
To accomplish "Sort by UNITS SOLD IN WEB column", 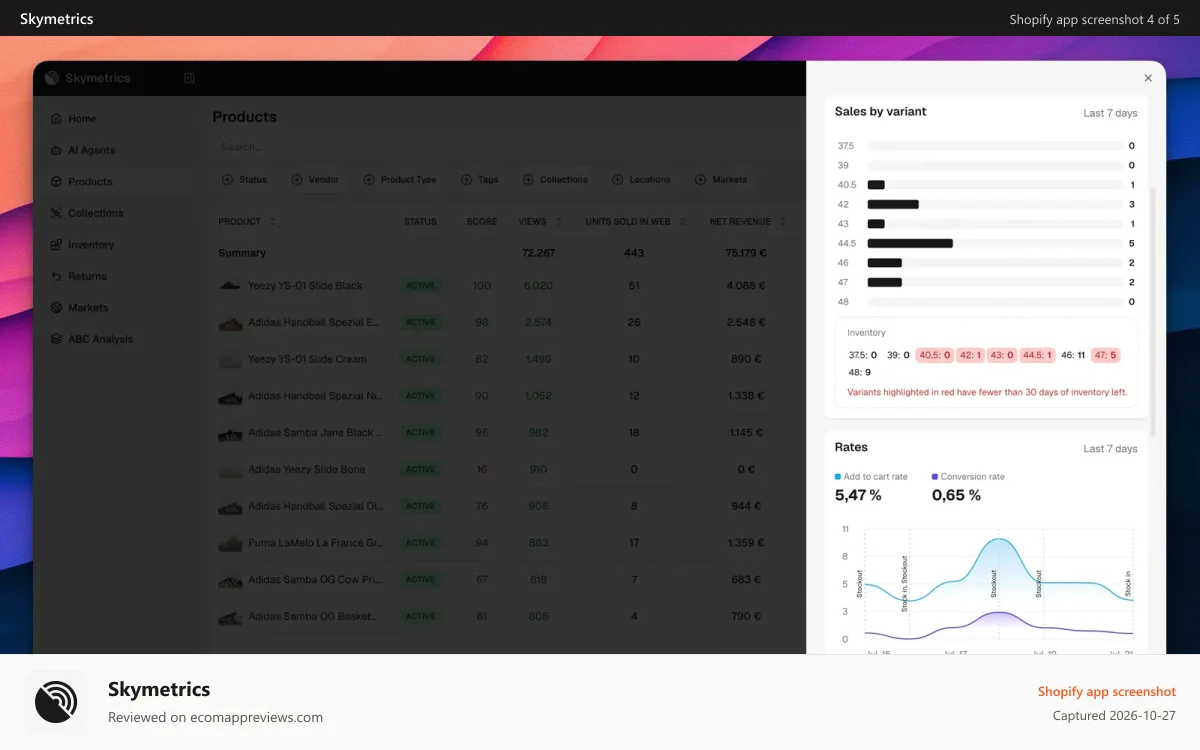I will point(634,222).
